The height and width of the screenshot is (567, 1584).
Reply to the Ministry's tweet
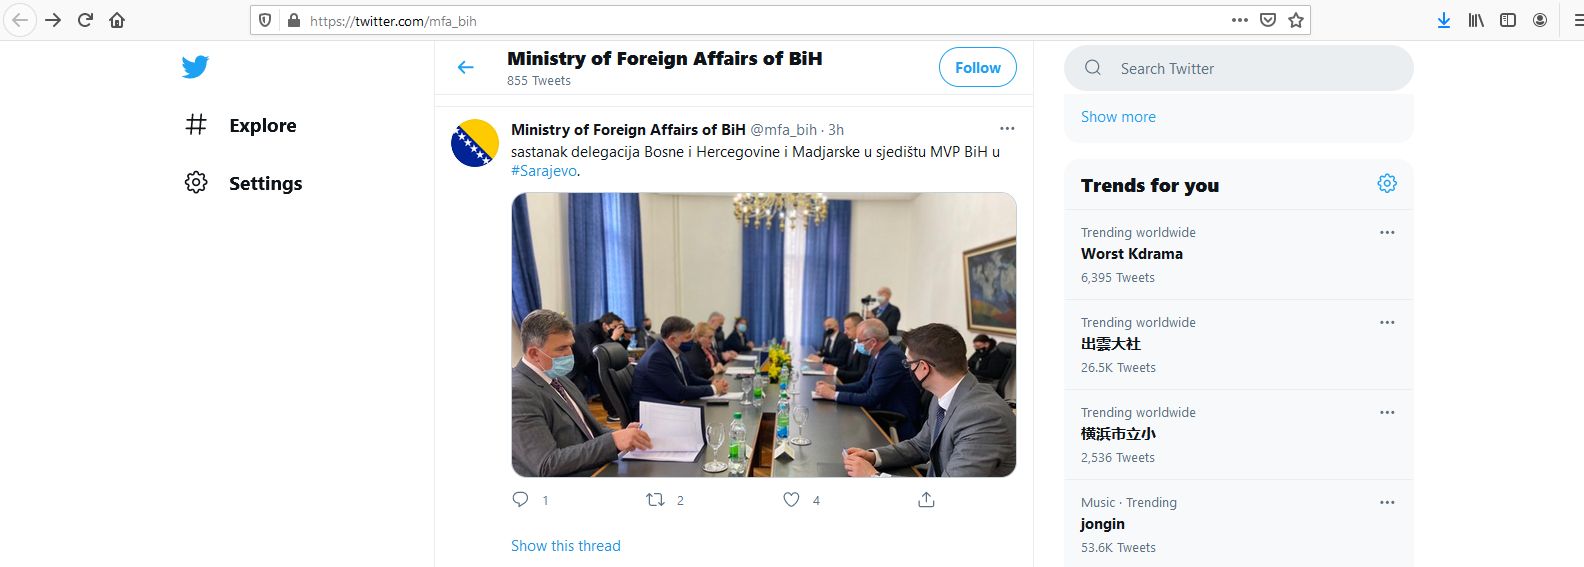pyautogui.click(x=520, y=499)
